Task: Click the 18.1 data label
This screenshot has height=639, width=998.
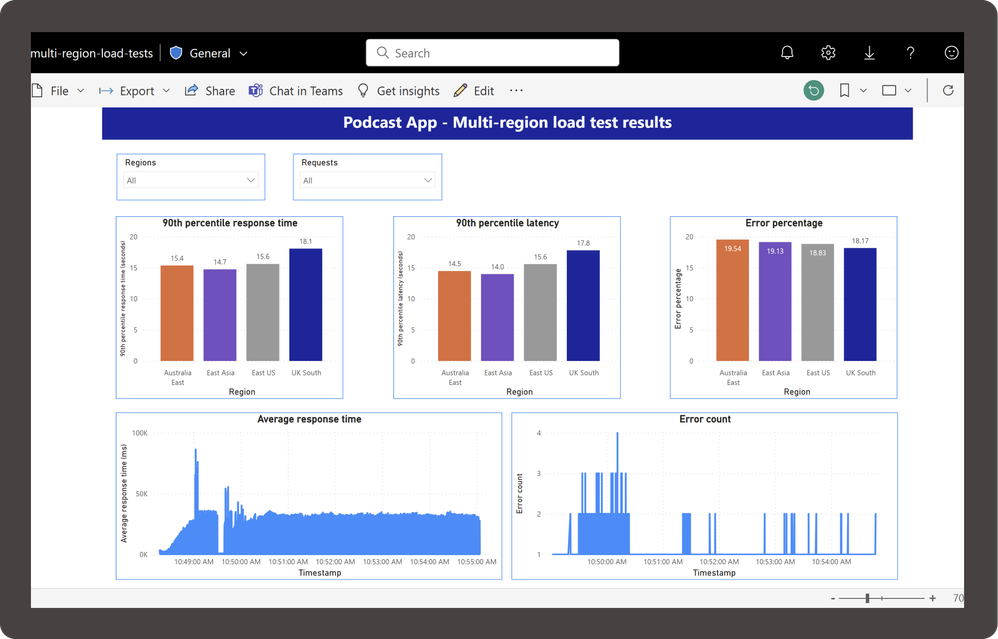Action: point(306,241)
